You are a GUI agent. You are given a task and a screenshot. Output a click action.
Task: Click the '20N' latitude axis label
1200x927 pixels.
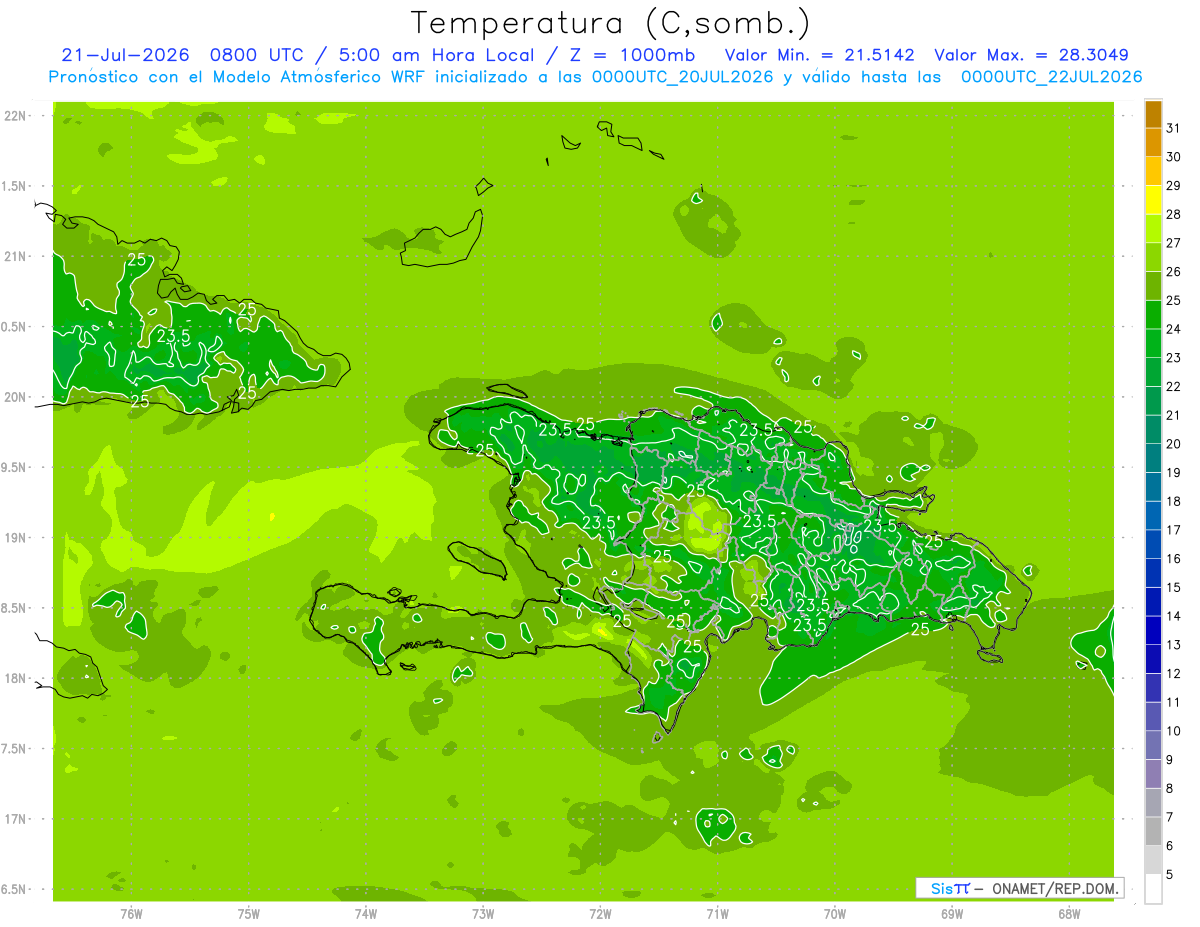click(15, 397)
